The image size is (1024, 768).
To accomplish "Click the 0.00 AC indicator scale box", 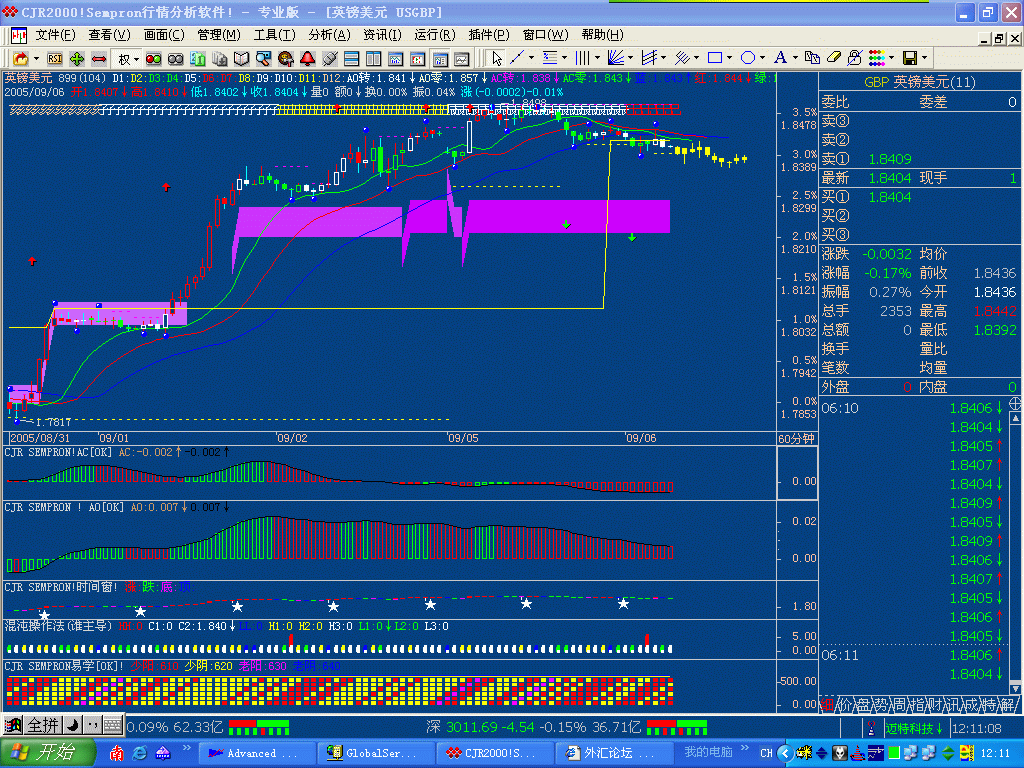I will (x=797, y=473).
